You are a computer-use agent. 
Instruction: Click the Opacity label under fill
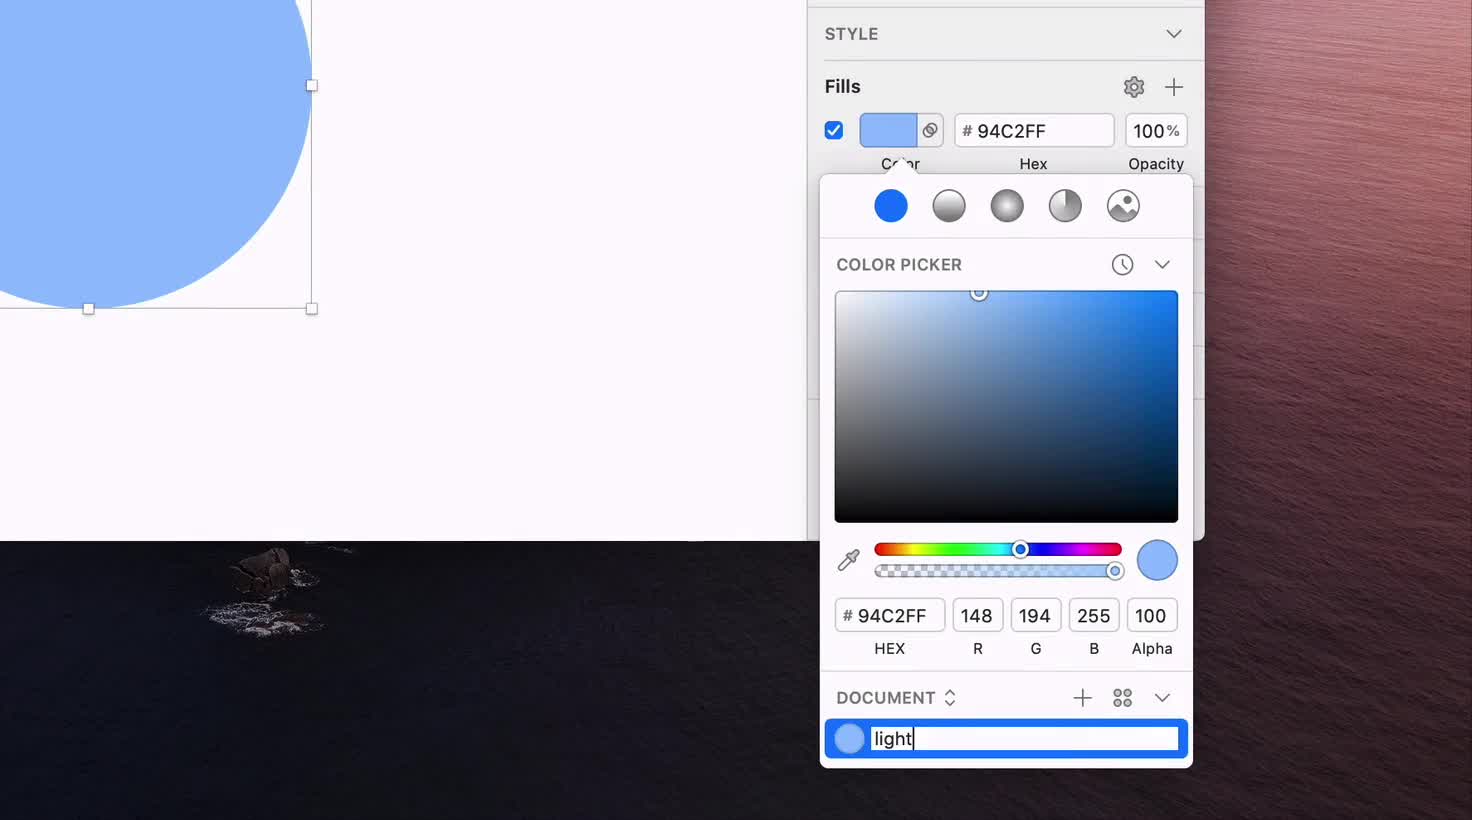click(x=1156, y=164)
